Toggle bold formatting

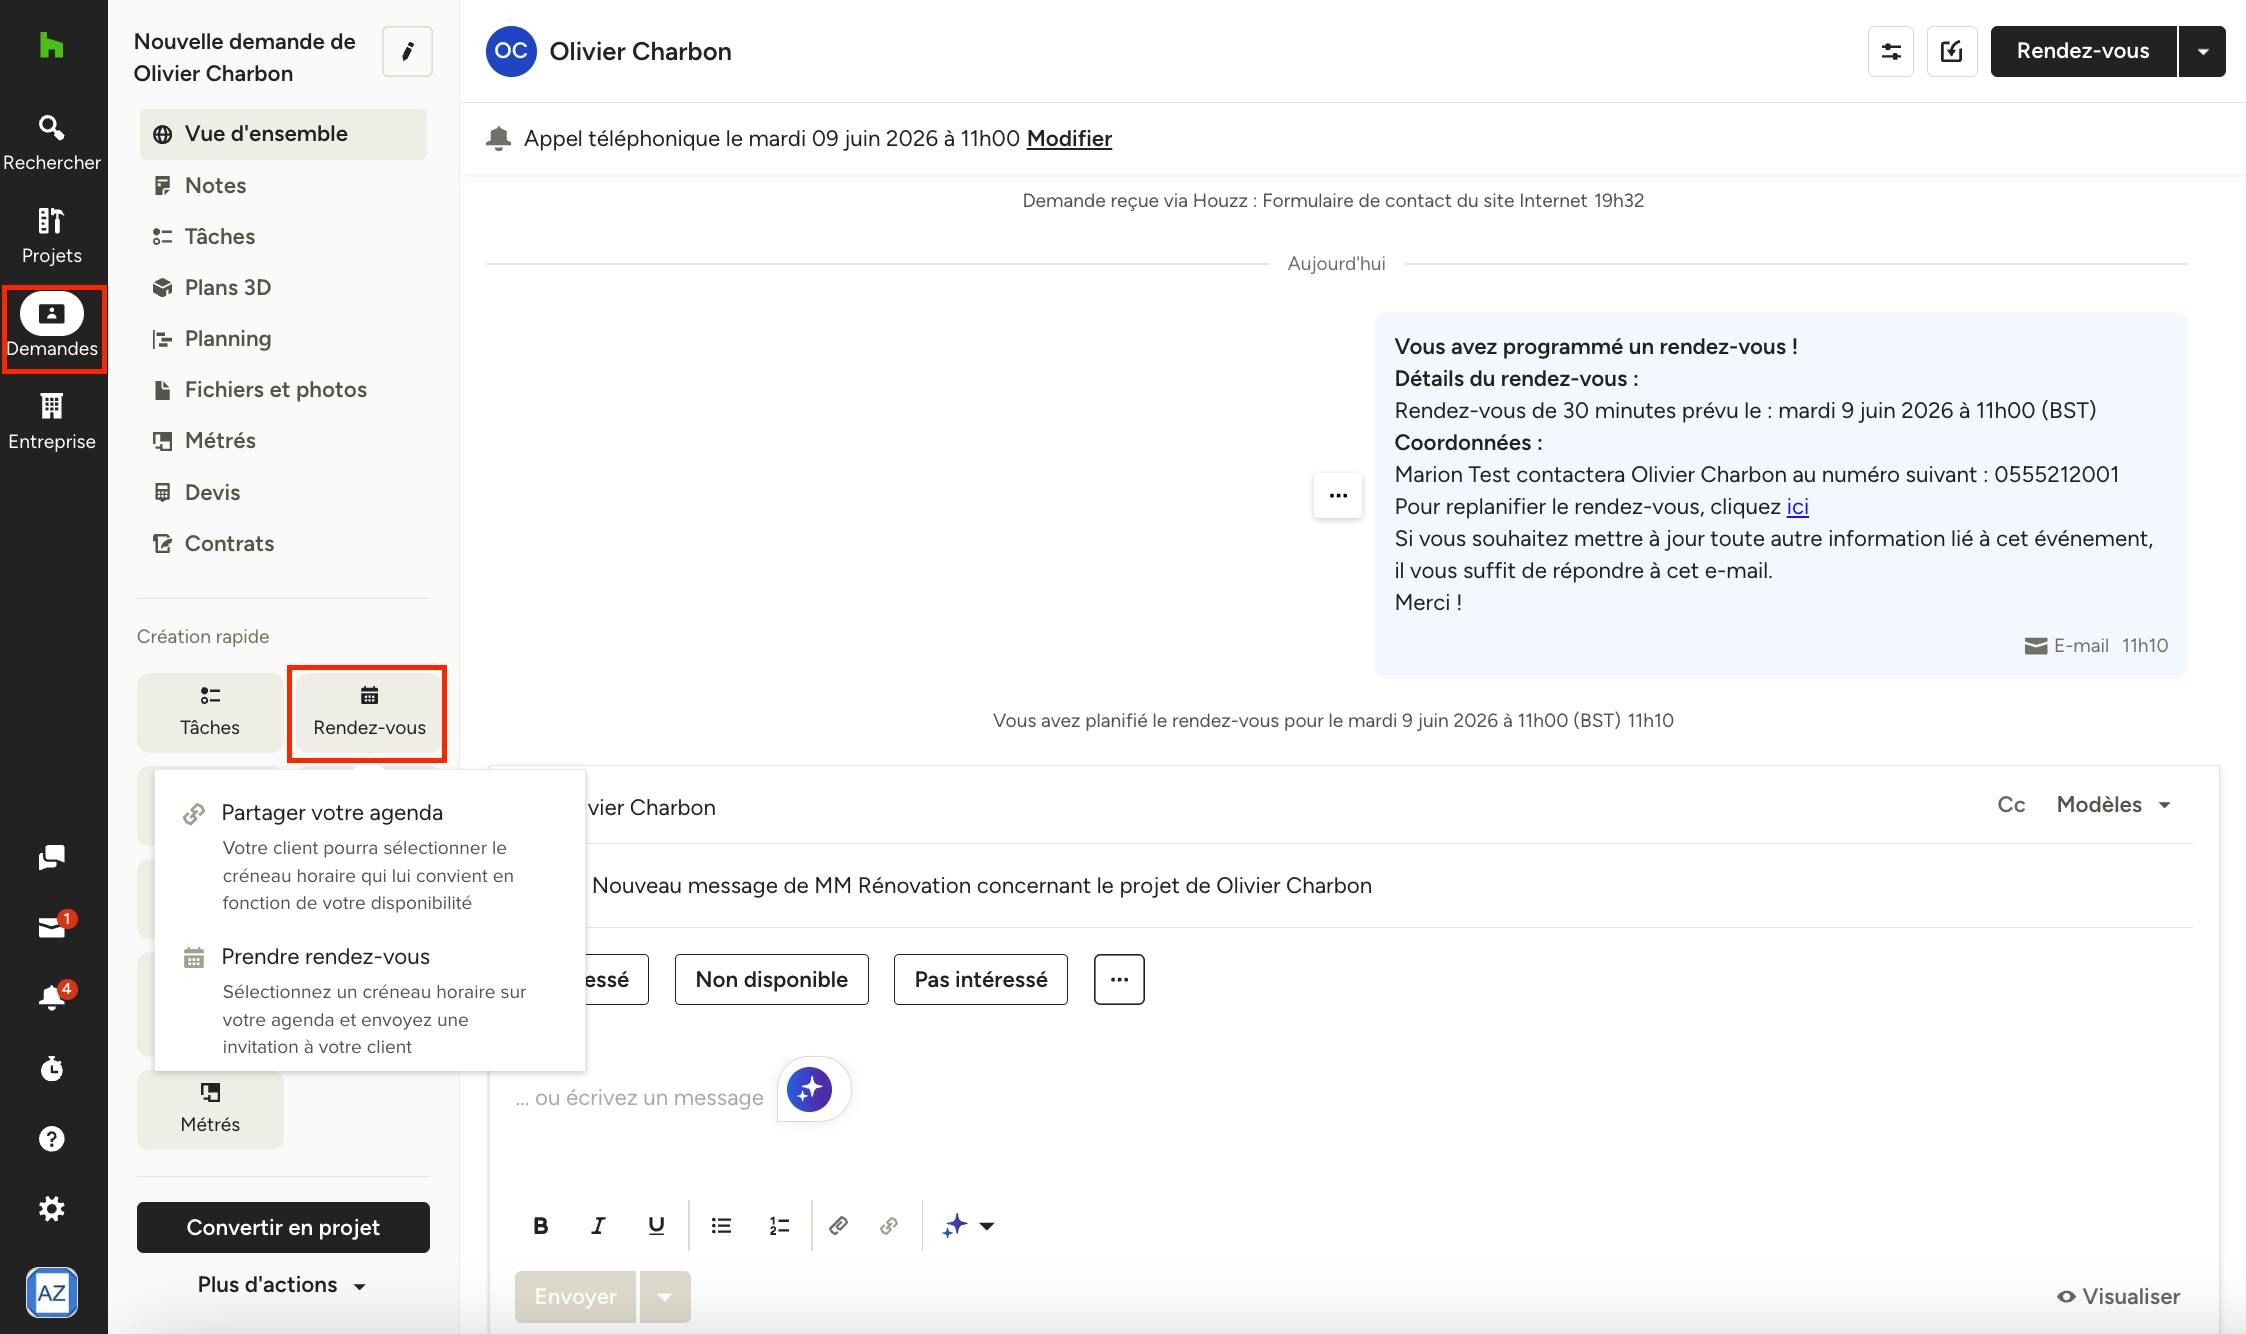point(540,1225)
